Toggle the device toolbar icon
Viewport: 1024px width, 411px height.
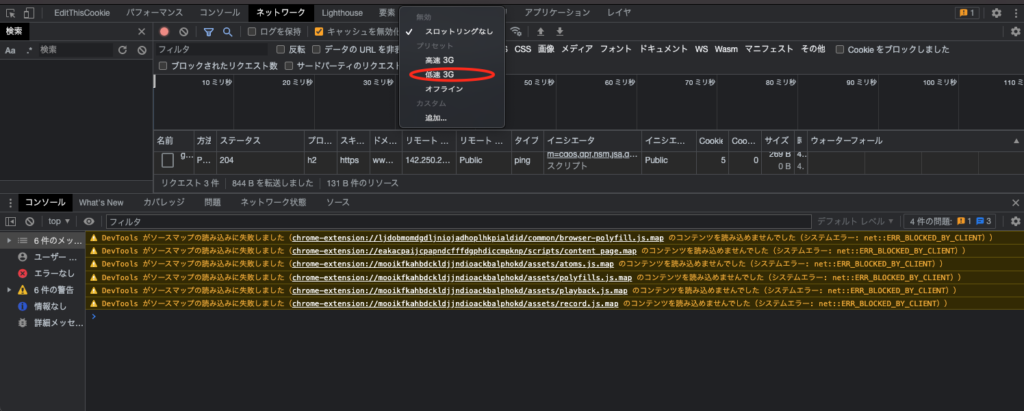tap(30, 13)
